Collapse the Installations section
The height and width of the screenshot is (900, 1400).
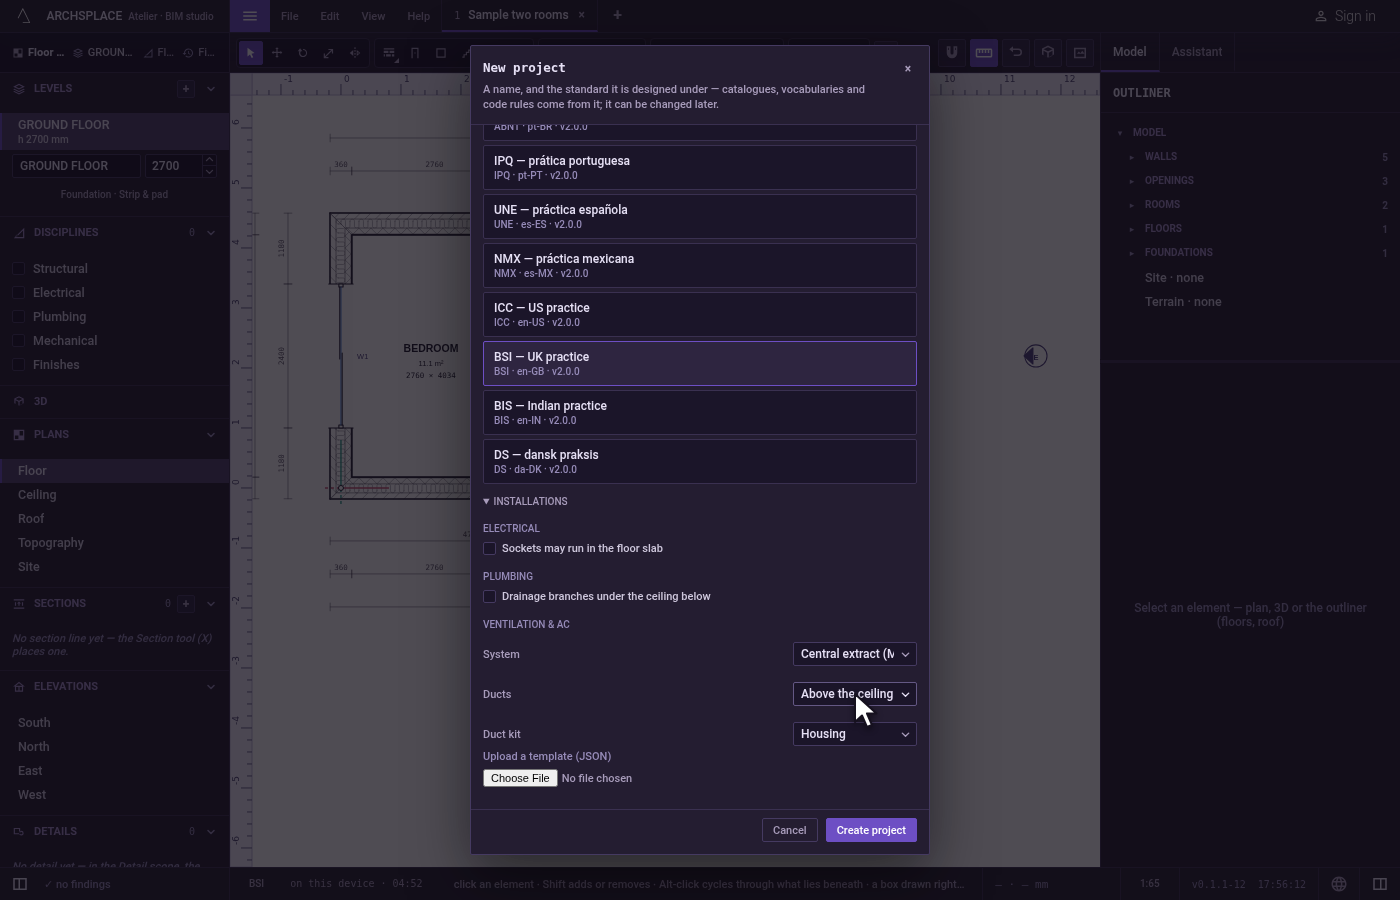(525, 501)
